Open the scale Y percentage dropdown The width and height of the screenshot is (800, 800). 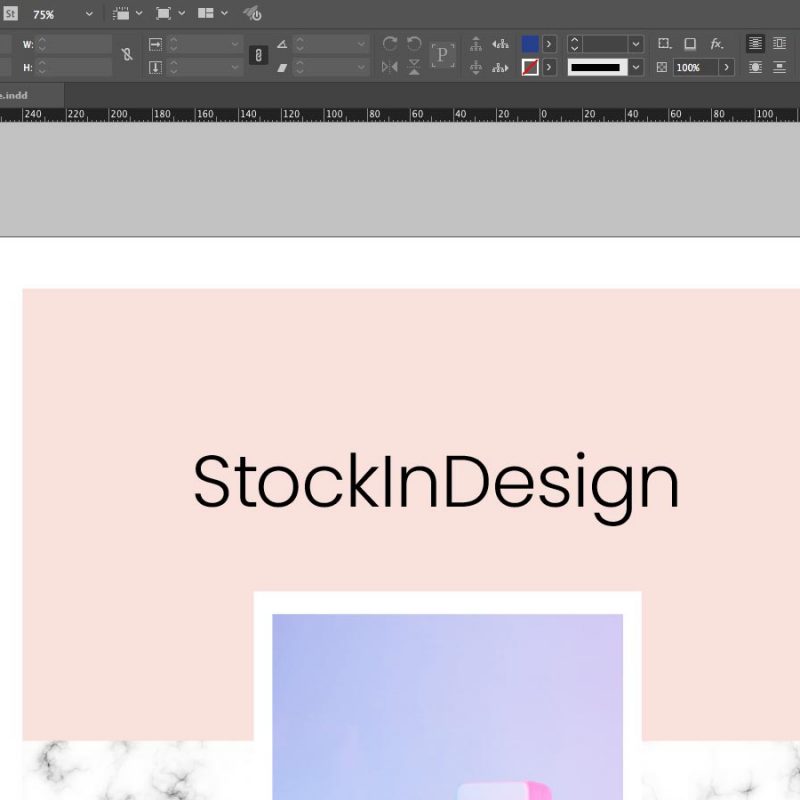[235, 67]
